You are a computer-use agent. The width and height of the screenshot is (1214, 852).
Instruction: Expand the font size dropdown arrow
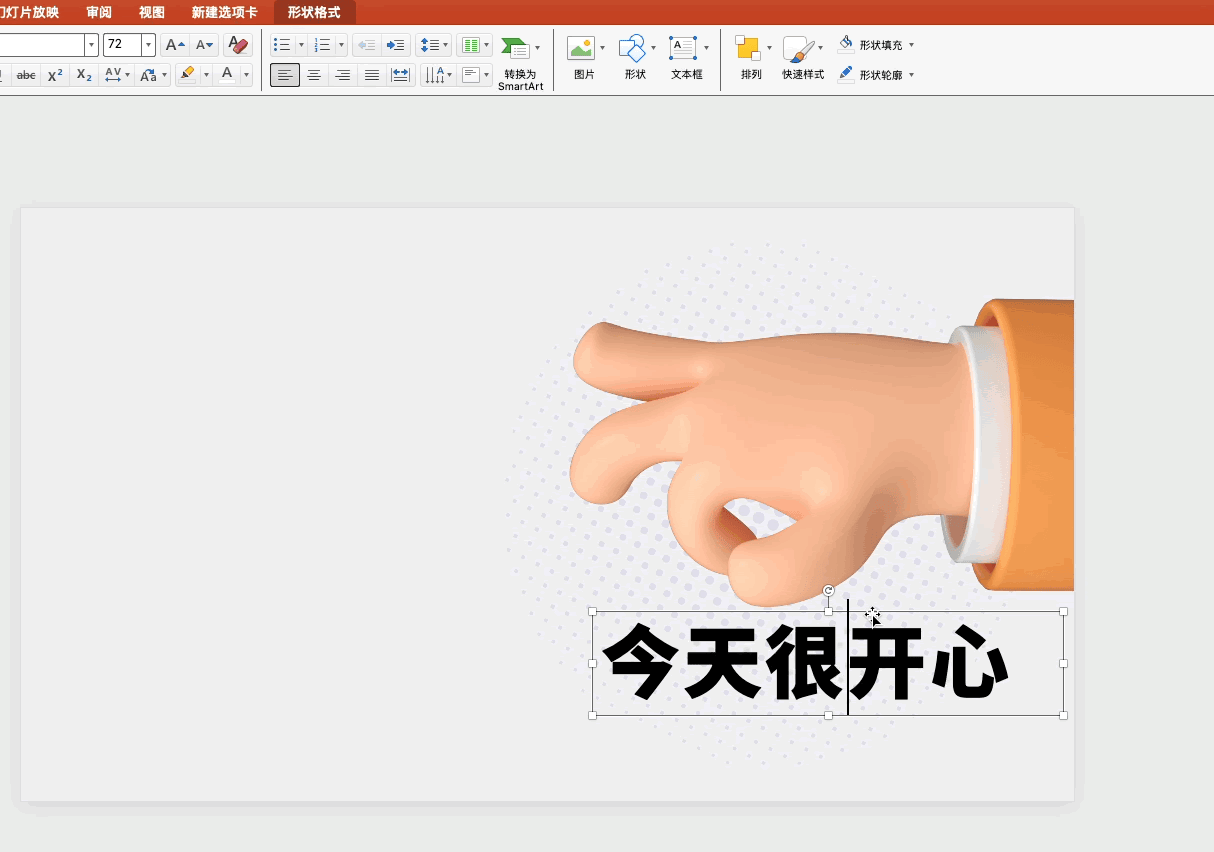(149, 45)
